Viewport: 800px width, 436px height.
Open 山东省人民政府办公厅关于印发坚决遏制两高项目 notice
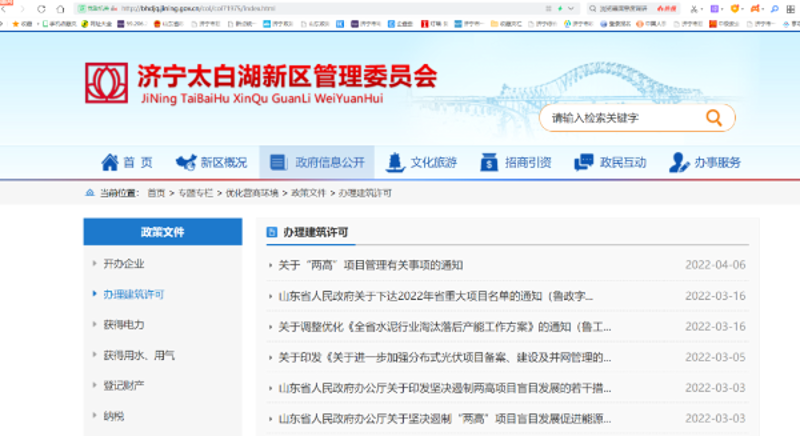tap(444, 388)
